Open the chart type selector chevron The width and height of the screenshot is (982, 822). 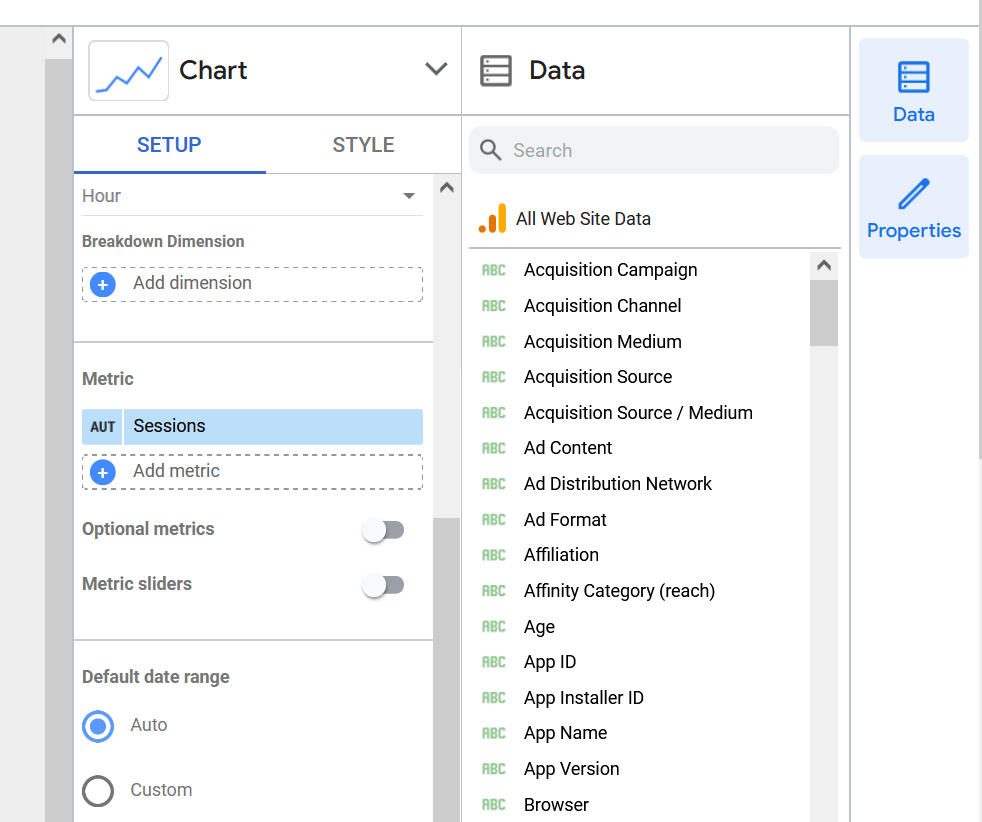[x=436, y=69]
